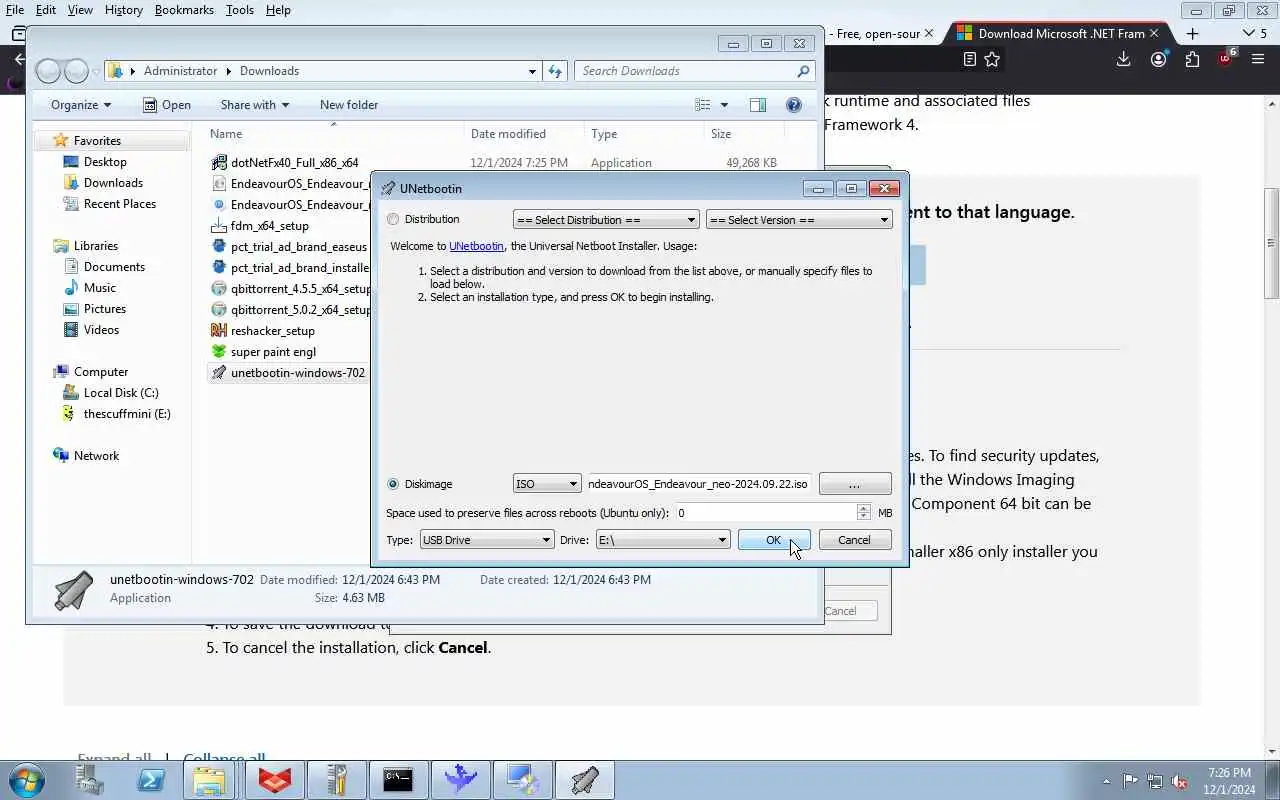Open thescuffmini (E:) drive
The height and width of the screenshot is (800, 1280).
127,414
